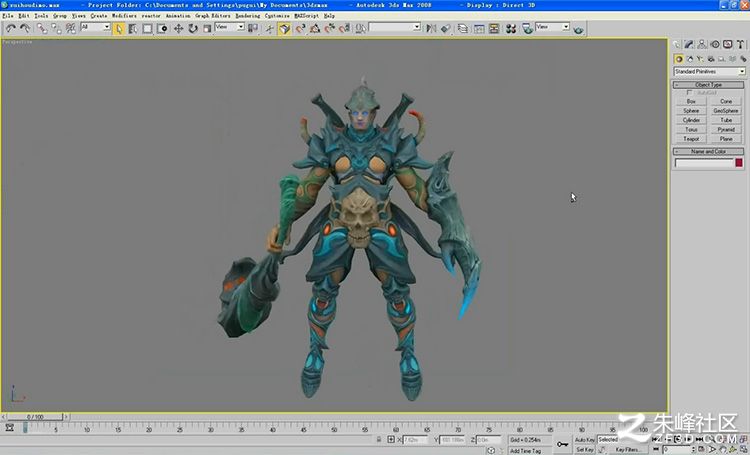Collapse the Object Type rollout
The image size is (750, 455).
point(708,85)
